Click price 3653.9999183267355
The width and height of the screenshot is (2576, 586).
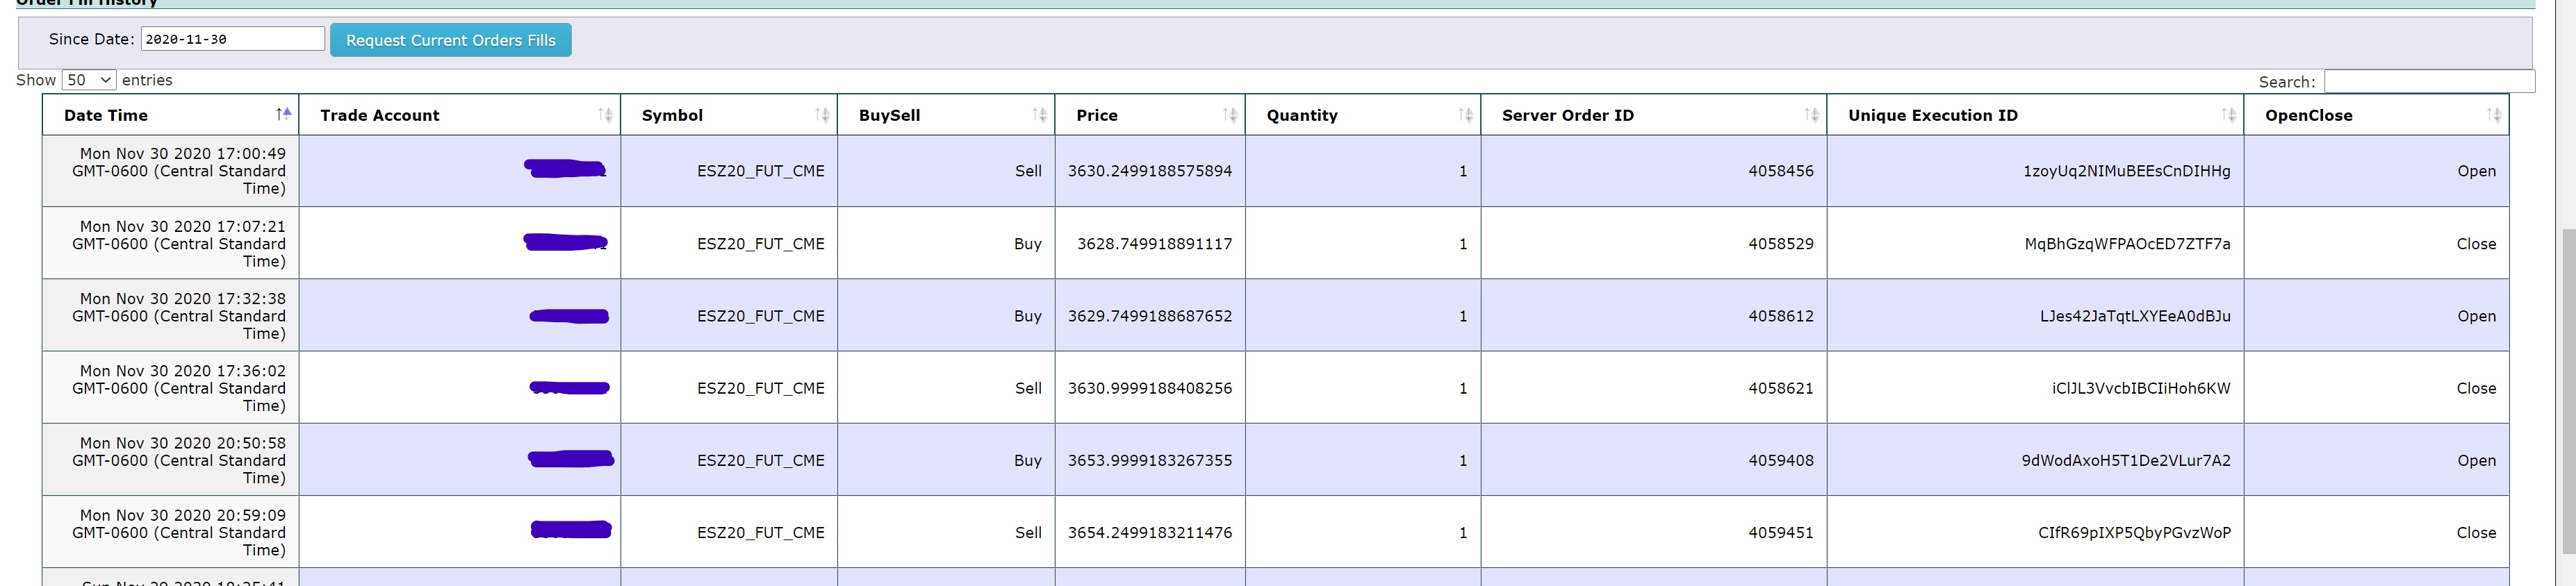tap(1150, 460)
